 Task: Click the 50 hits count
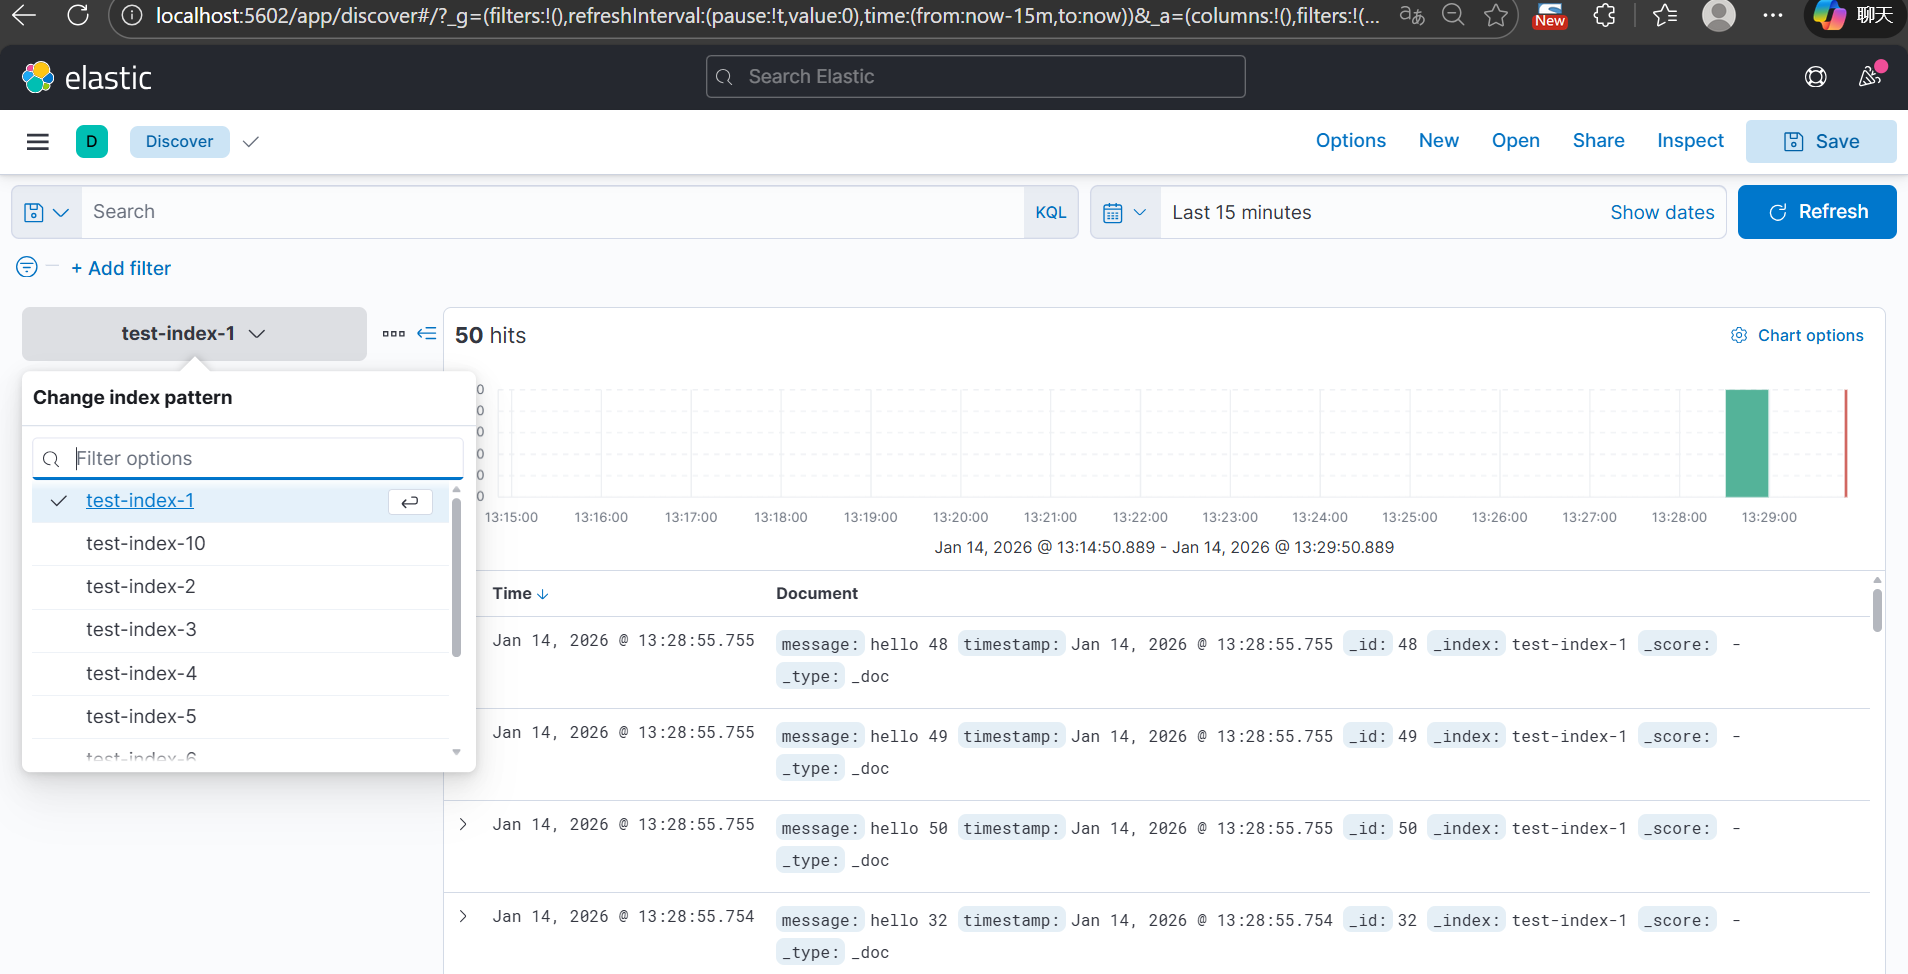[490, 335]
